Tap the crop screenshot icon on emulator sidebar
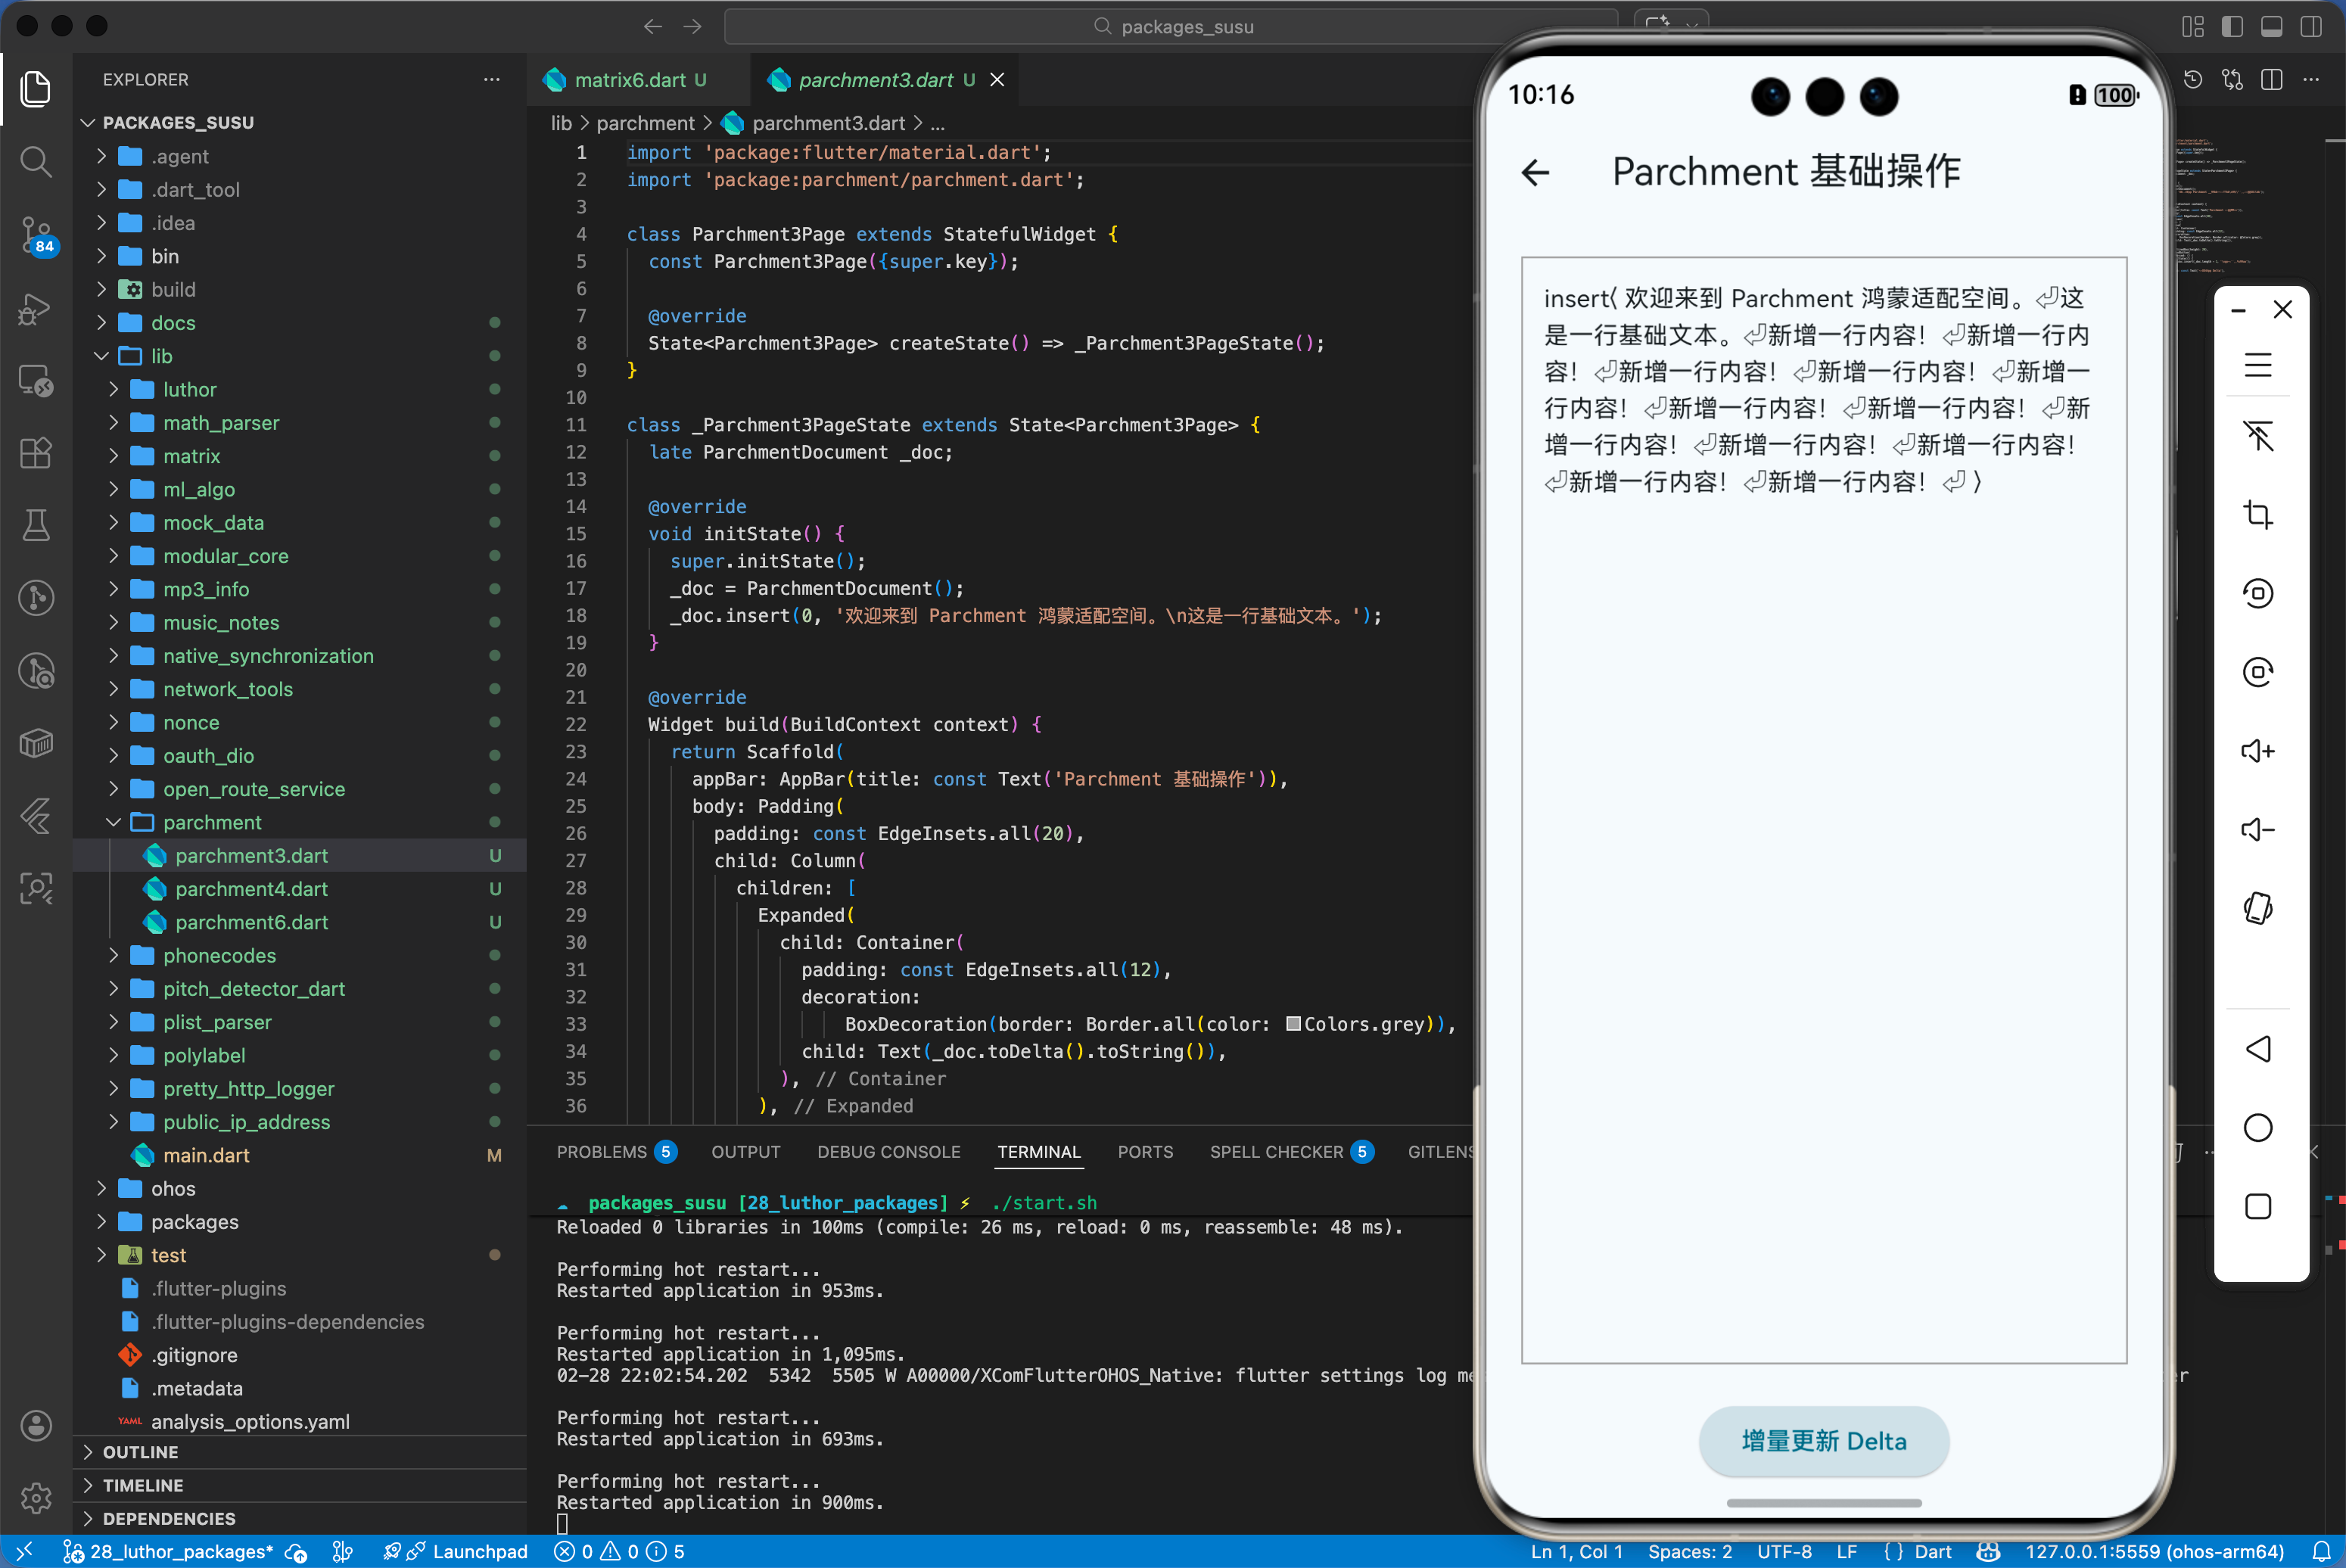The height and width of the screenshot is (1568, 2346). pos(2258,514)
